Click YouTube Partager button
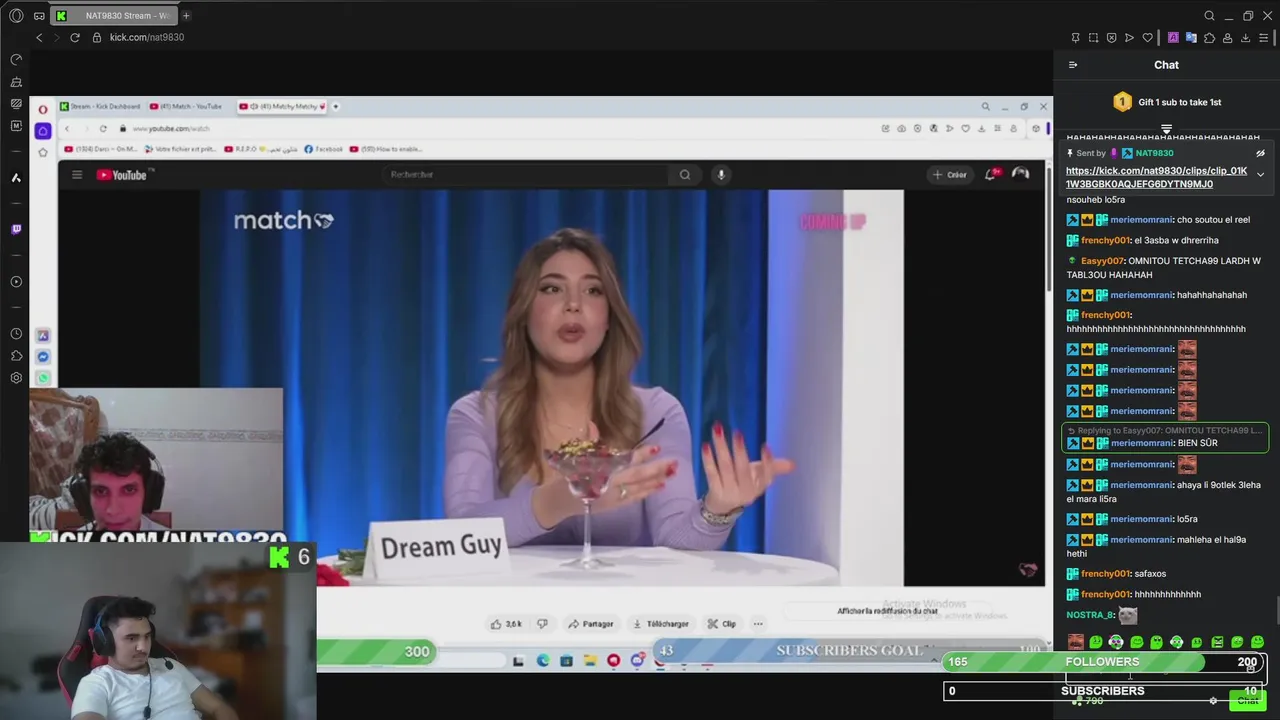The width and height of the screenshot is (1280, 720). coord(590,624)
